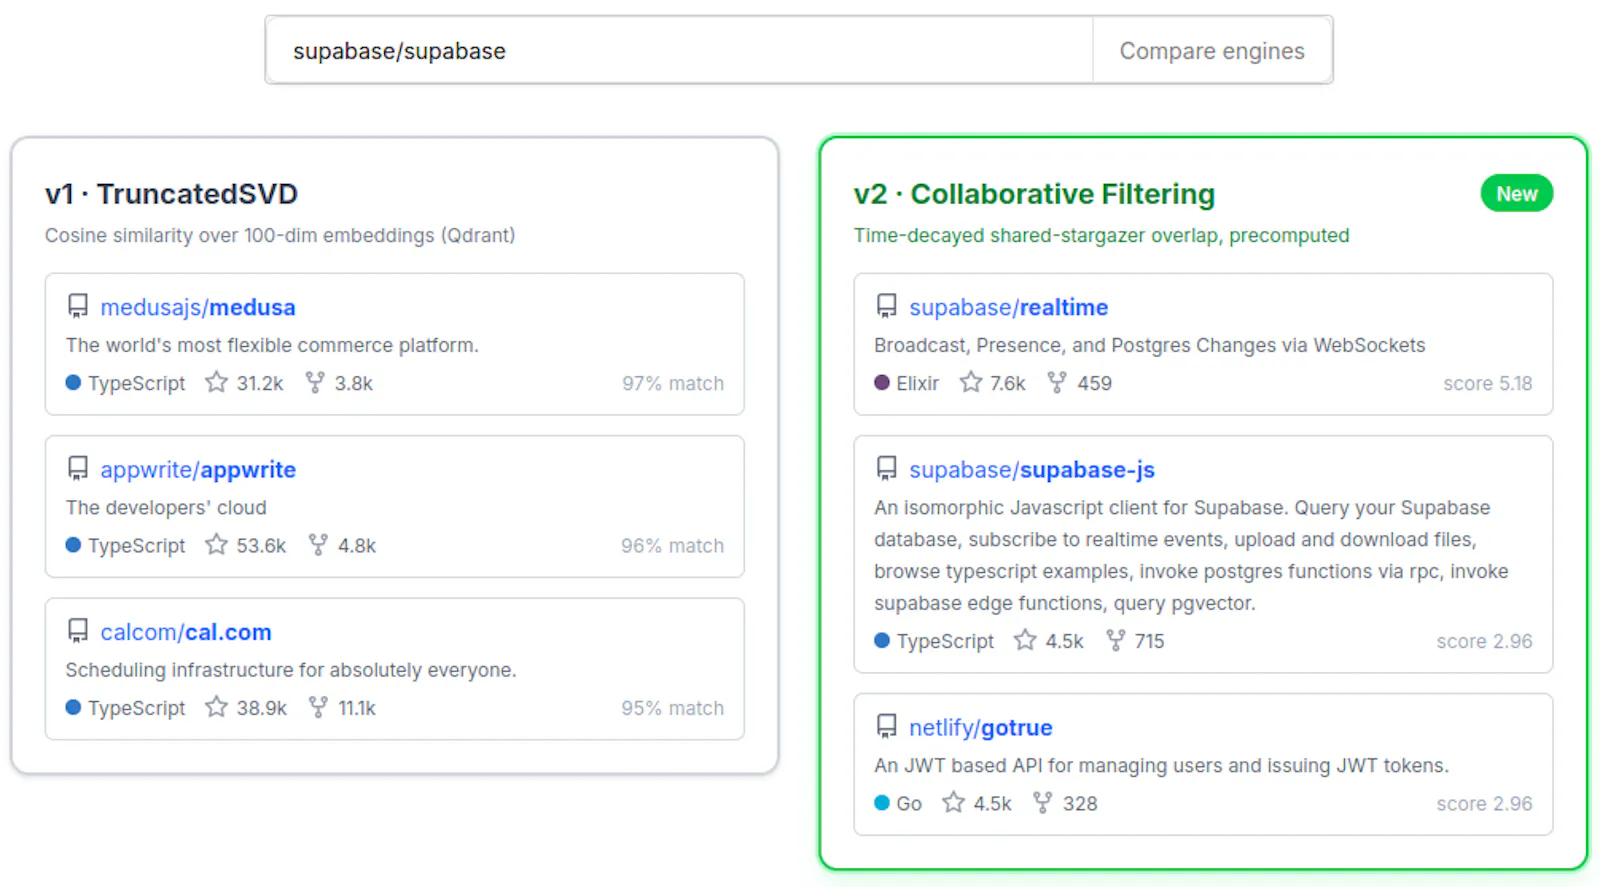Click the Elixir language dot on realtime card
This screenshot has height=887, width=1600.
click(882, 382)
